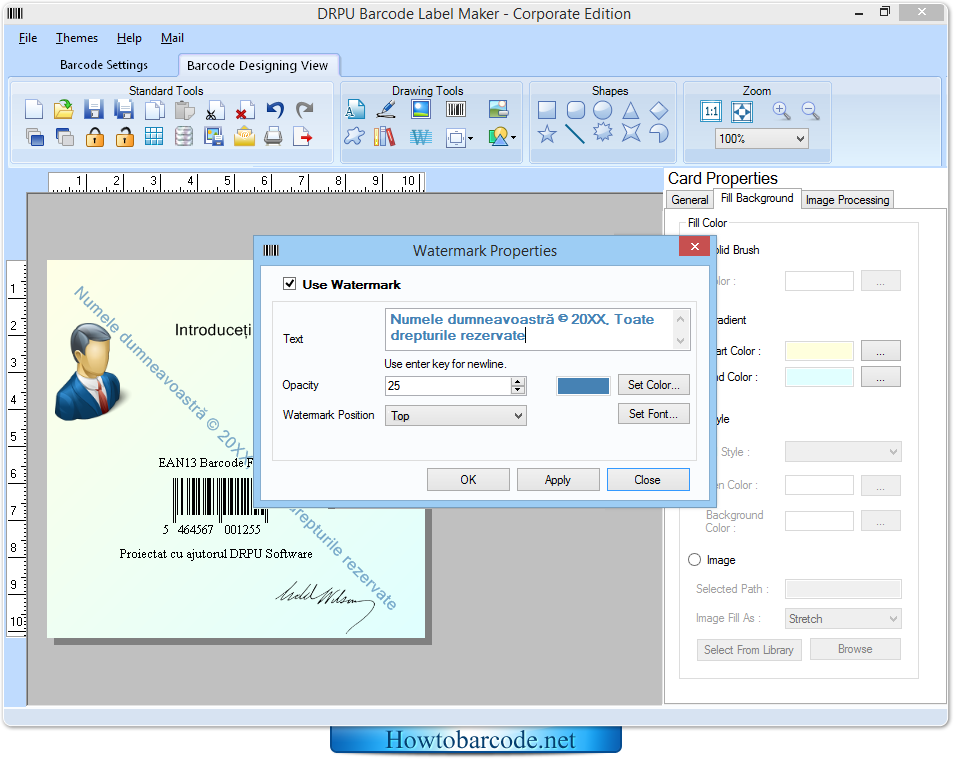
Task: Open the Image Fill As Stretch dropdown
Action: point(843,619)
